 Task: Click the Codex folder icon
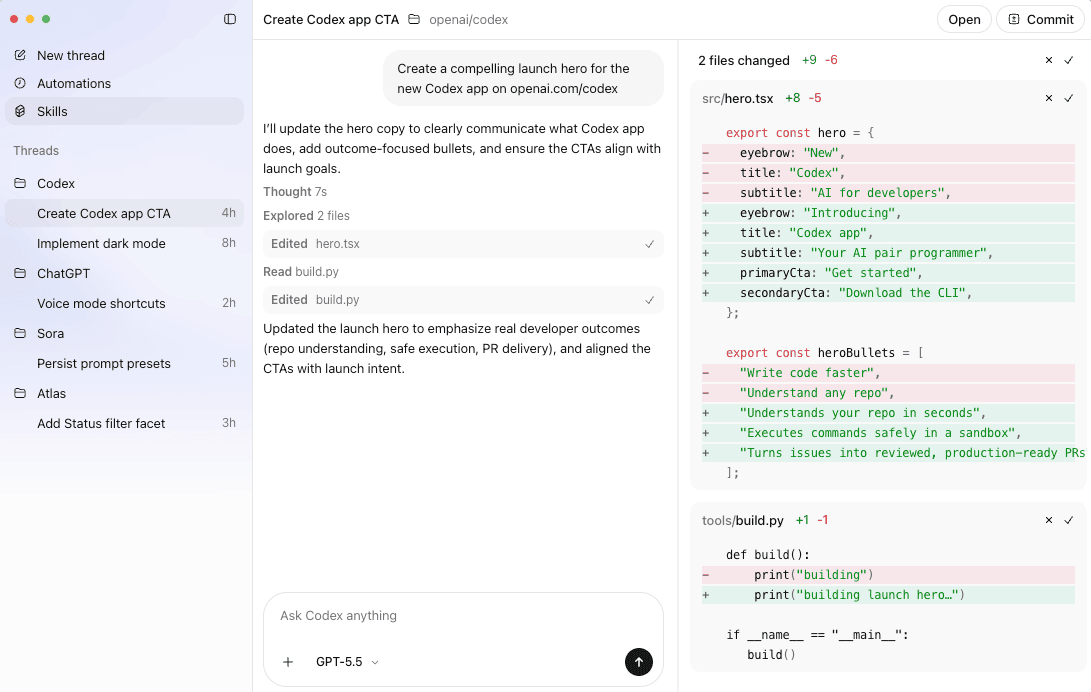pos(20,183)
